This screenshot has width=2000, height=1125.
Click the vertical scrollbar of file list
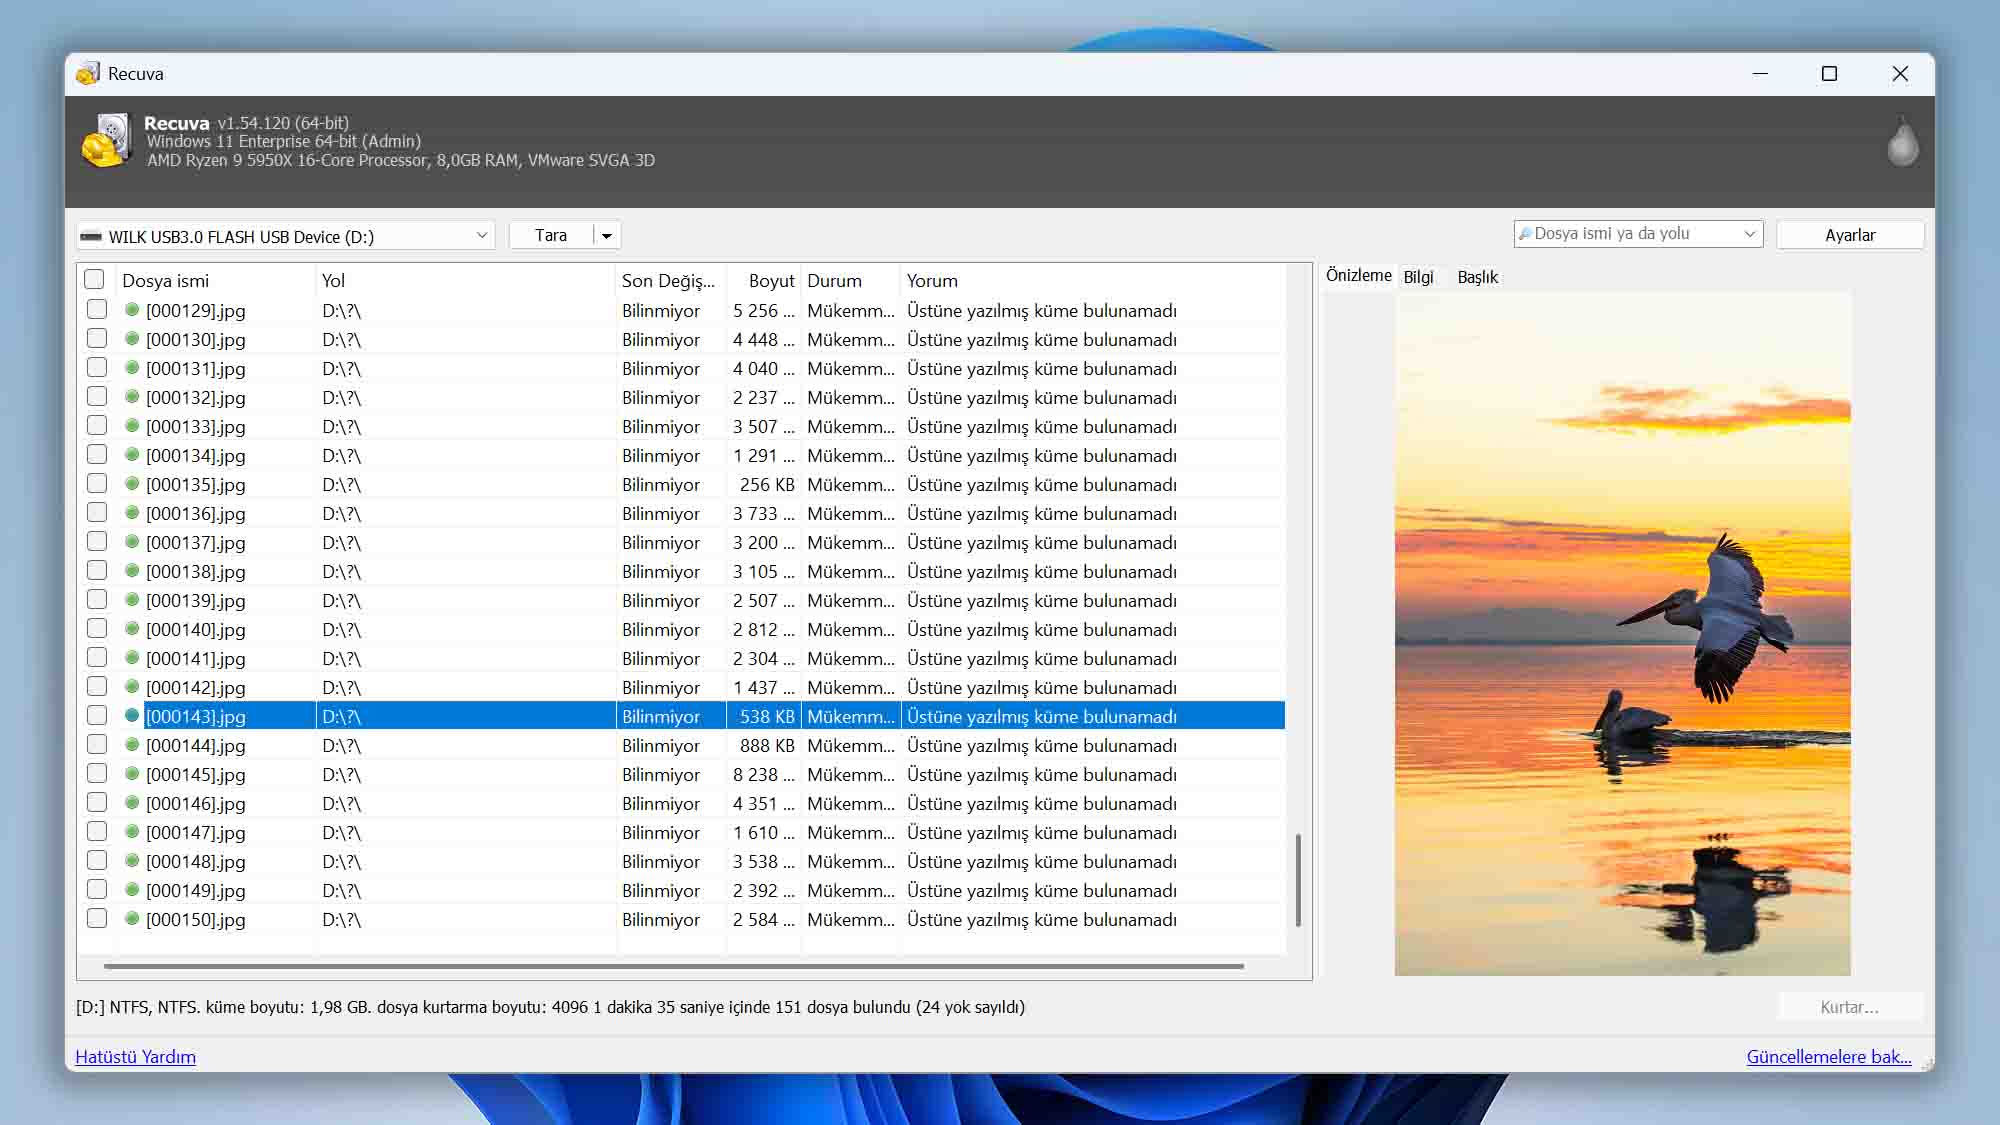[x=1298, y=880]
